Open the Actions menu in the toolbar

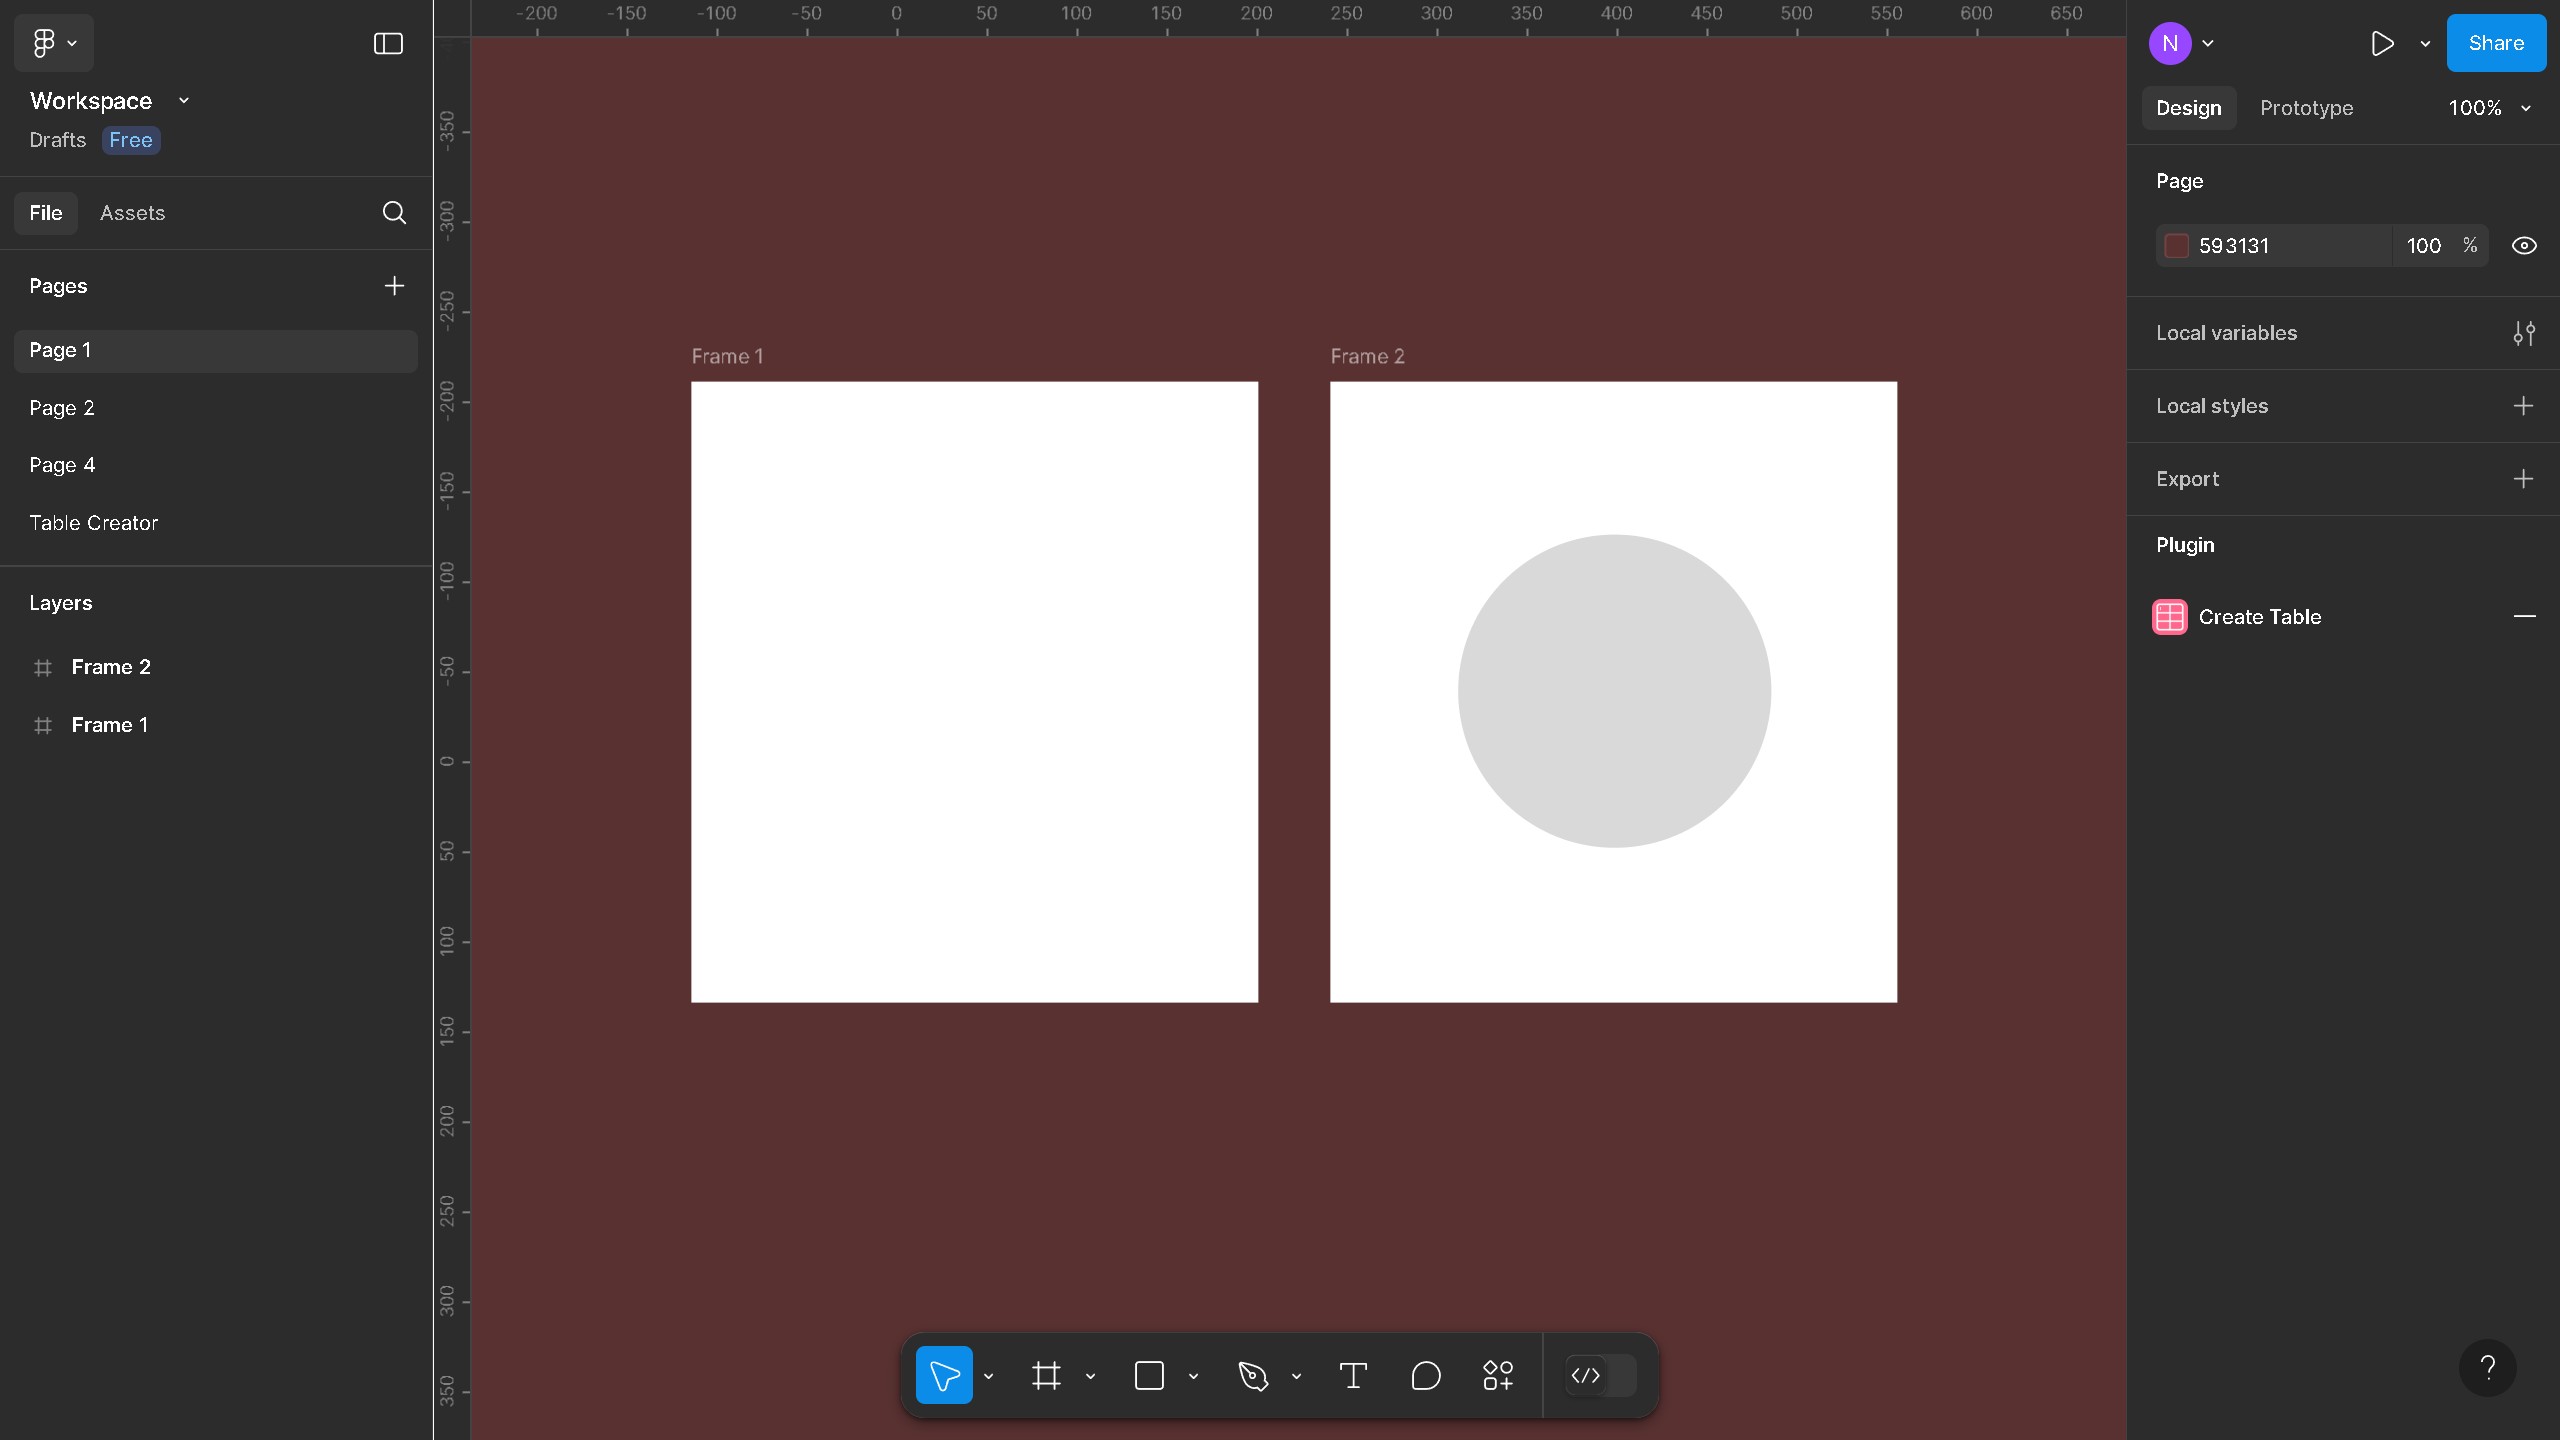[x=1497, y=1375]
